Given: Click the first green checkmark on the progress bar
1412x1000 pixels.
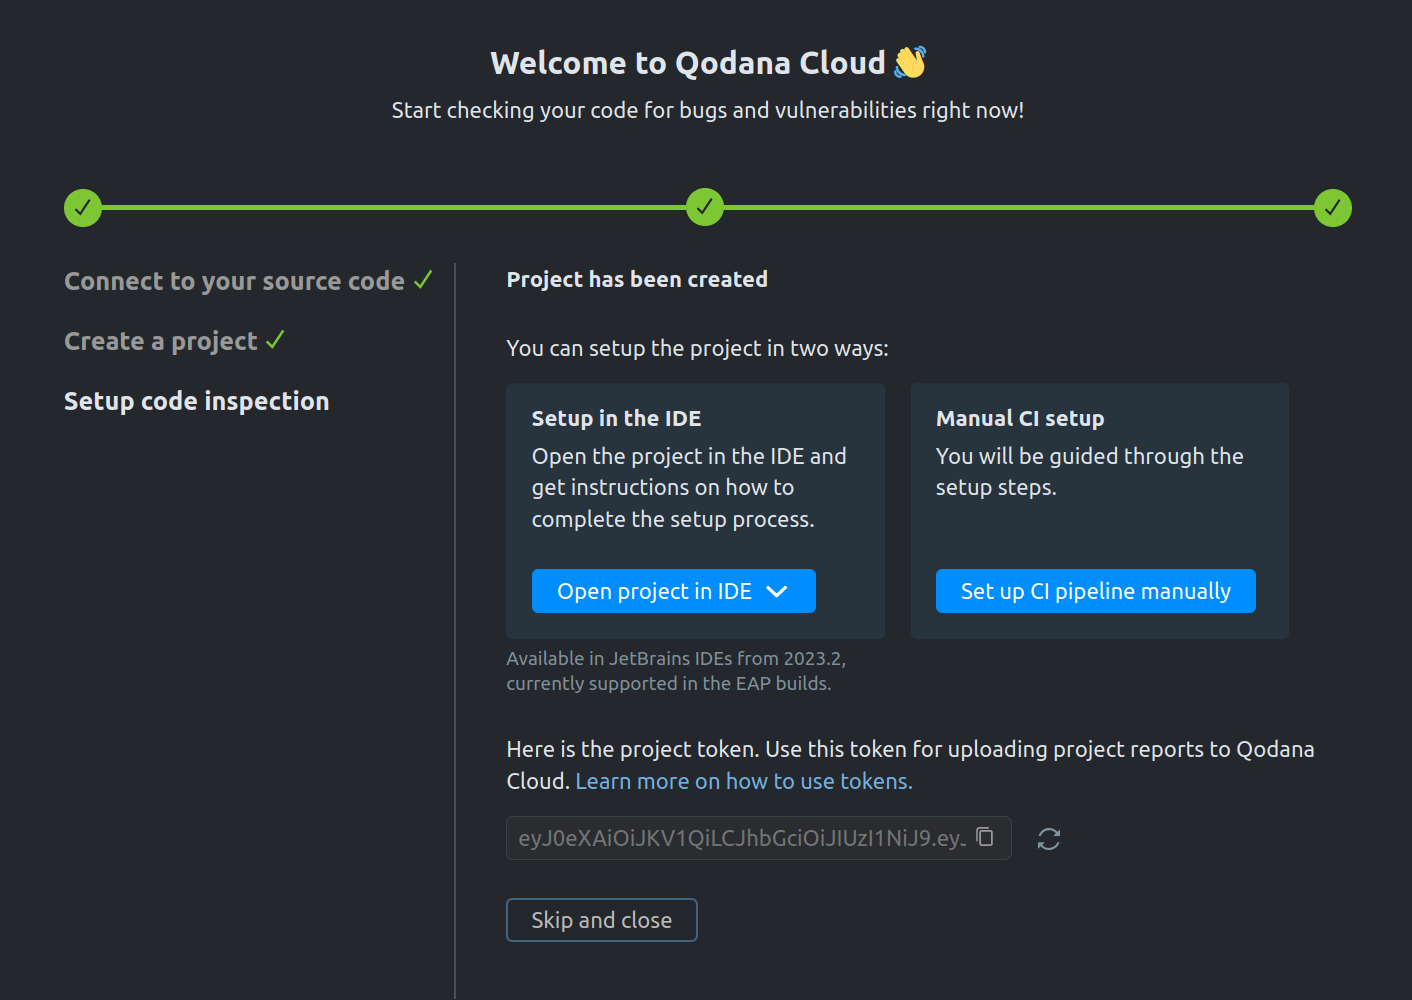Looking at the screenshot, I should point(83,208).
